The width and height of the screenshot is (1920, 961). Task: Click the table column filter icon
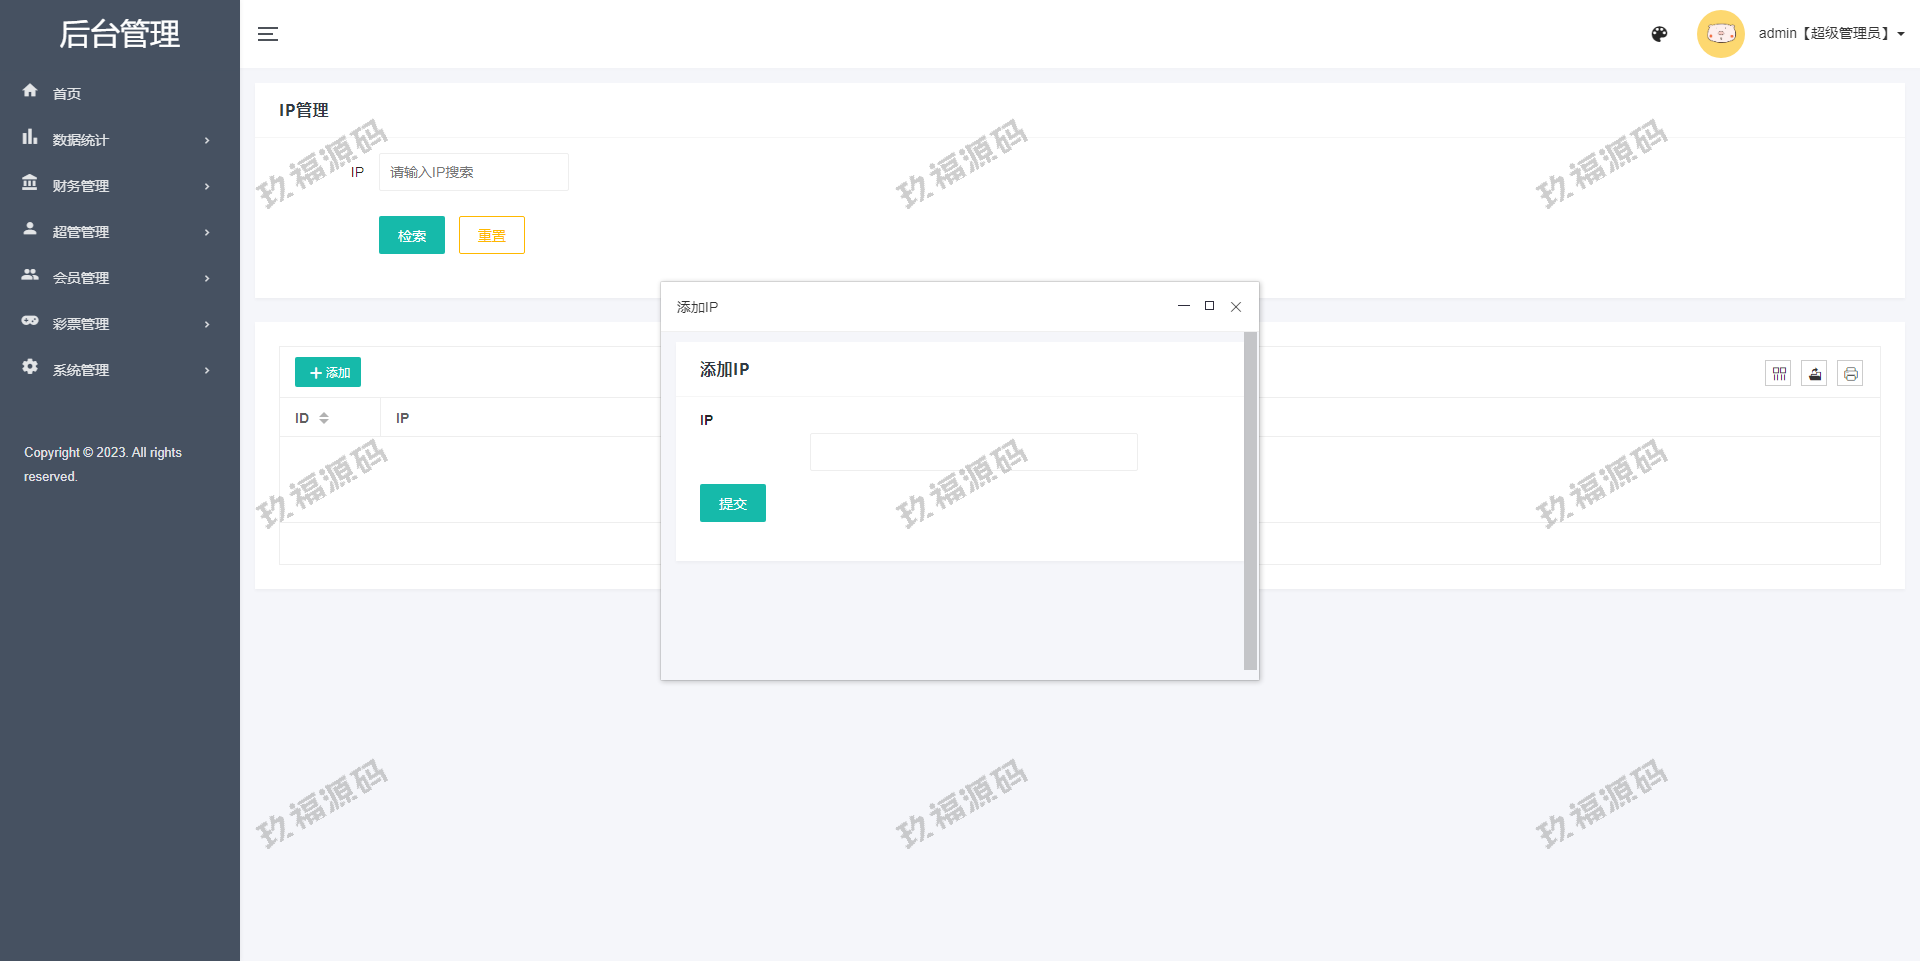1778,374
